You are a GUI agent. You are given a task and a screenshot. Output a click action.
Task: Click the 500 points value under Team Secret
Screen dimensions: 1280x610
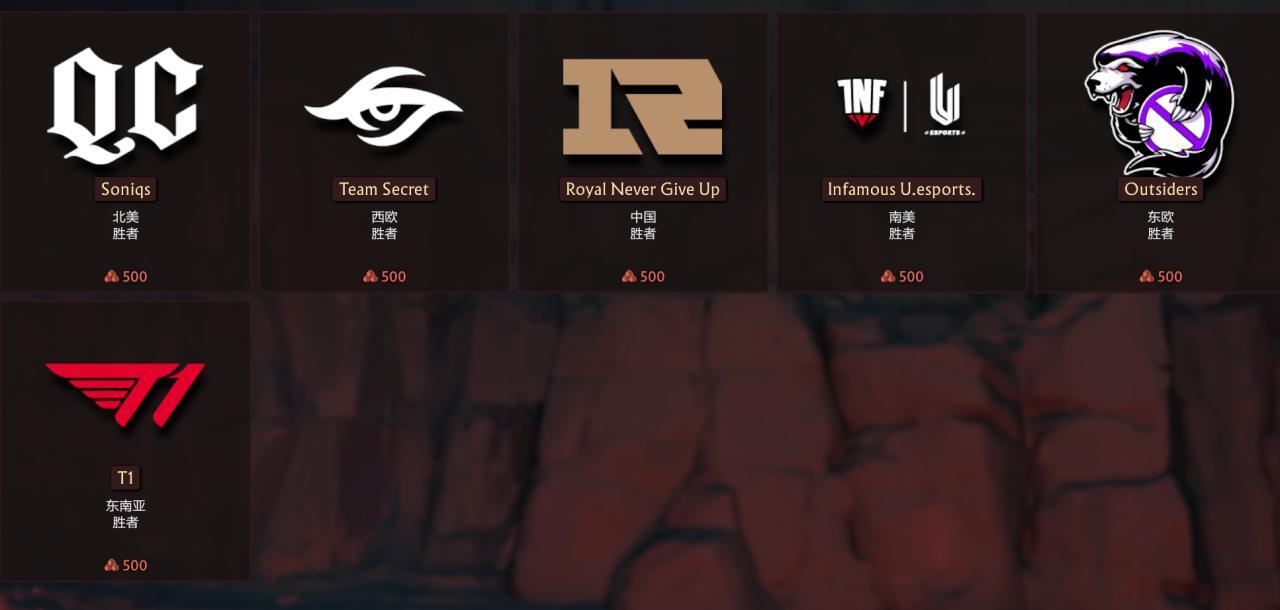[394, 276]
